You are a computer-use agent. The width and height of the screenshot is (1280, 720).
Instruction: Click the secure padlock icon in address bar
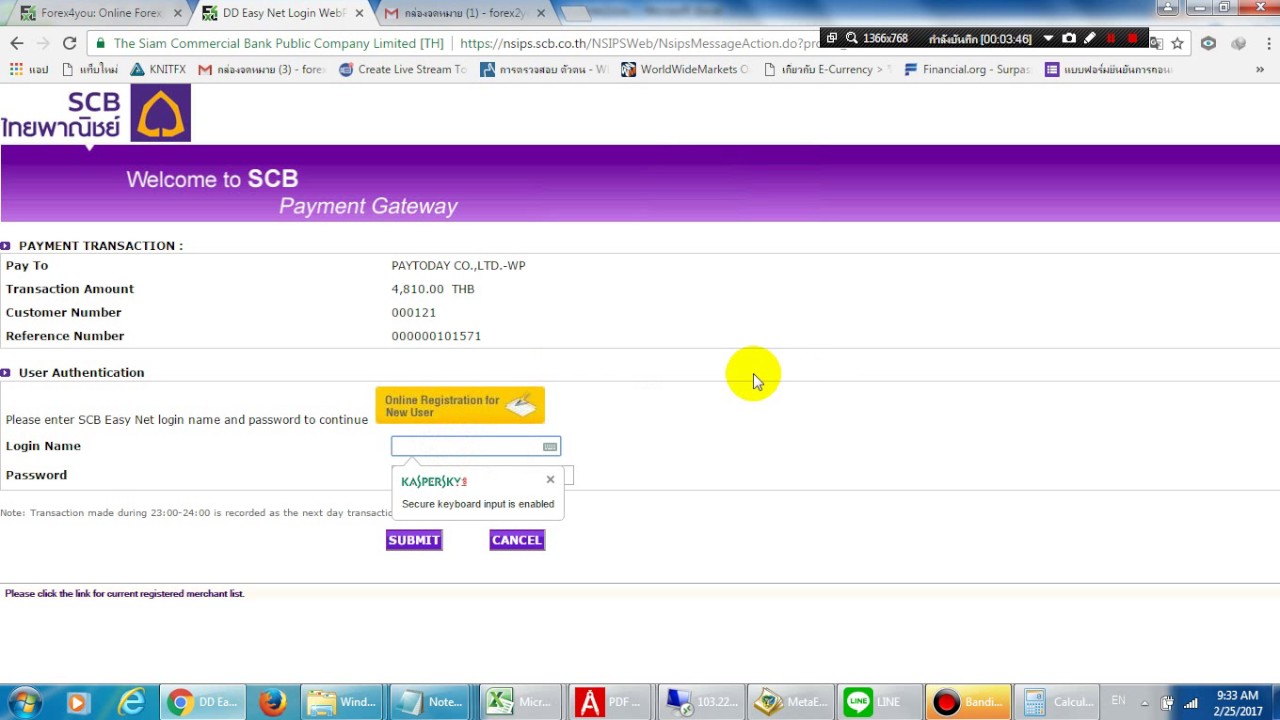pos(100,43)
